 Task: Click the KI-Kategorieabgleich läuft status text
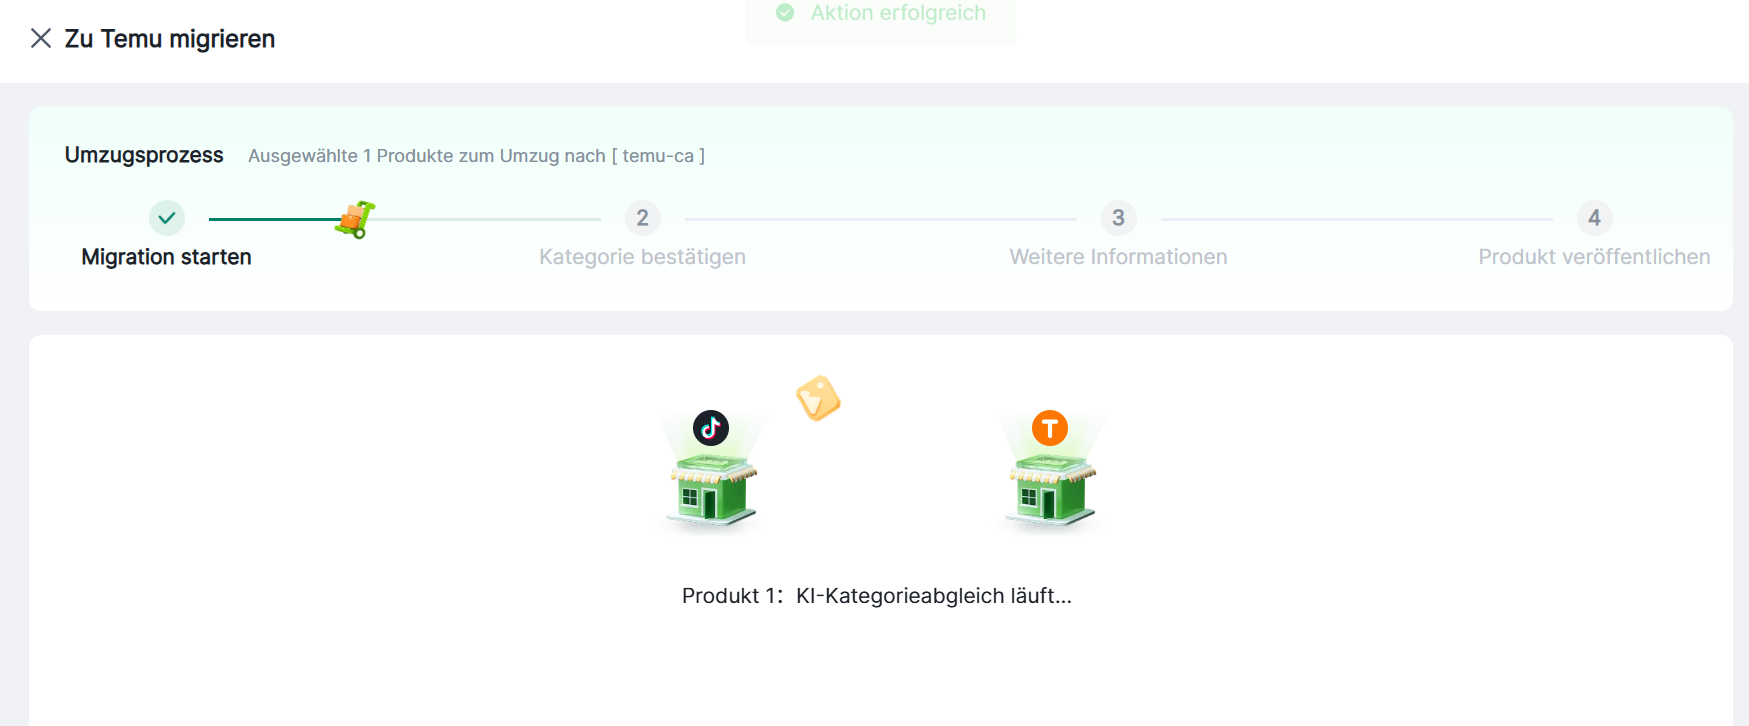pos(934,596)
